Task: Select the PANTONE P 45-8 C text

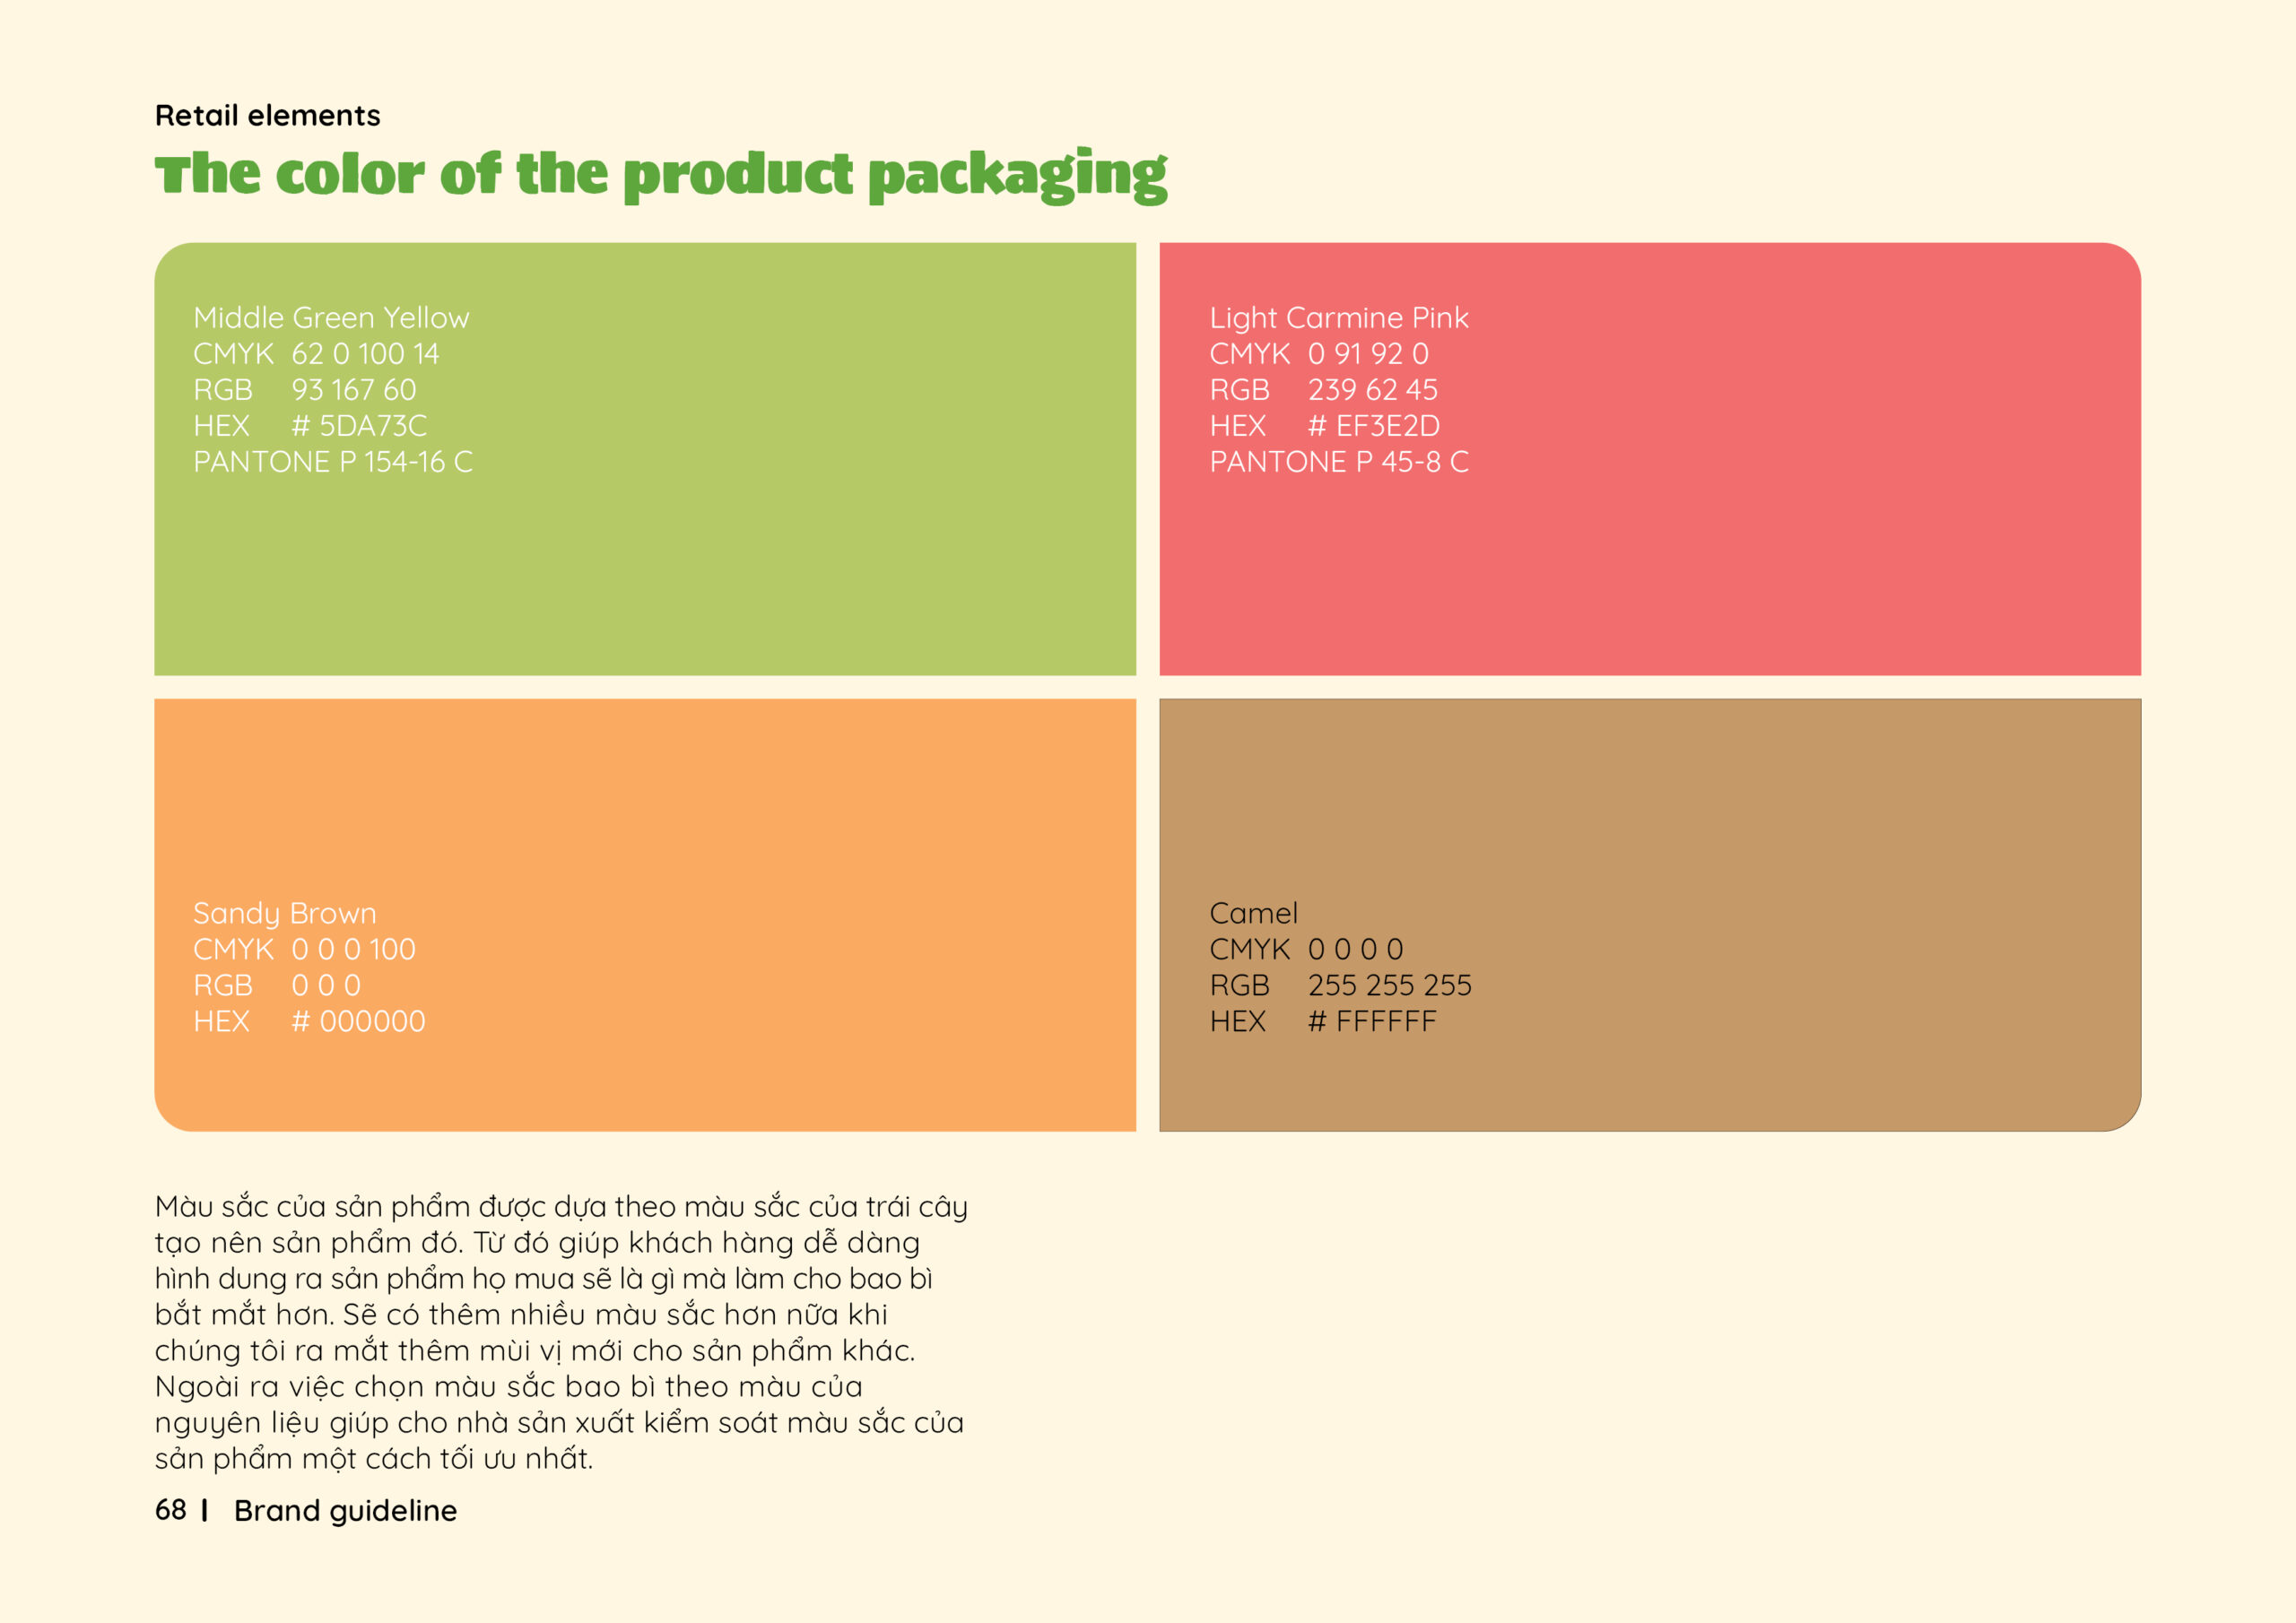Action: coord(1339,462)
